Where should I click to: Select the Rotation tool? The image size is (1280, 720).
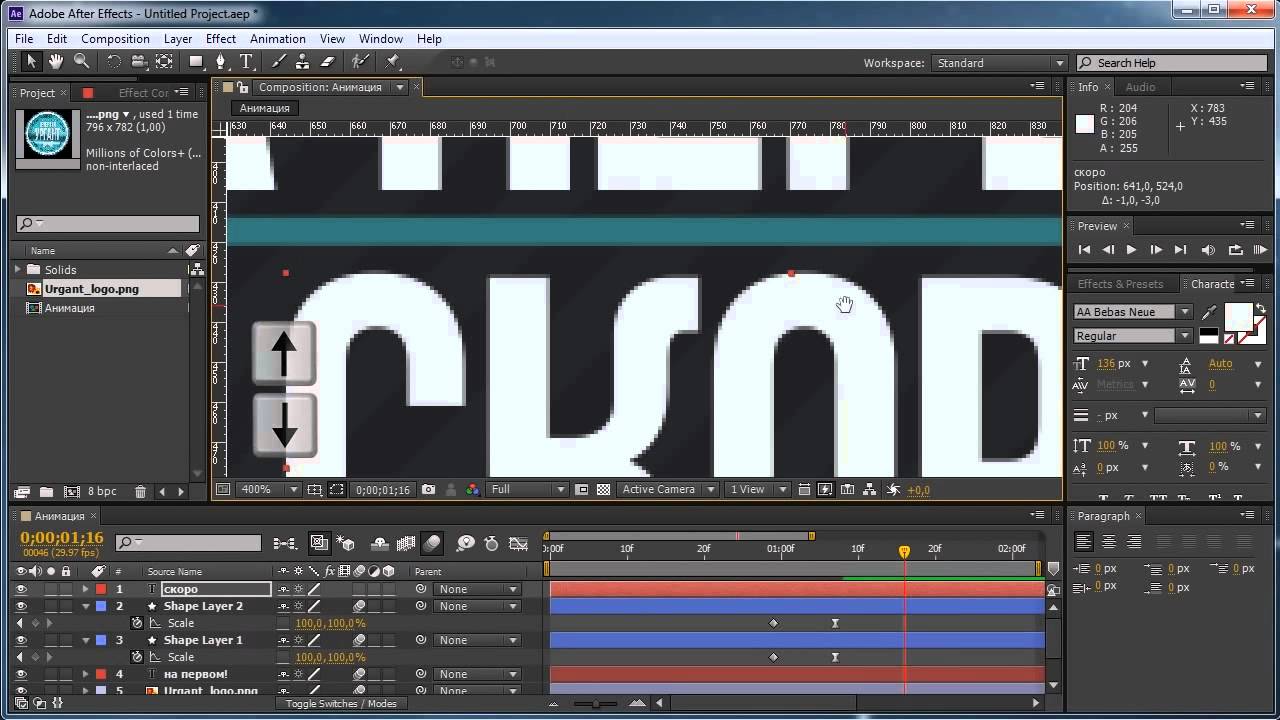click(114, 62)
